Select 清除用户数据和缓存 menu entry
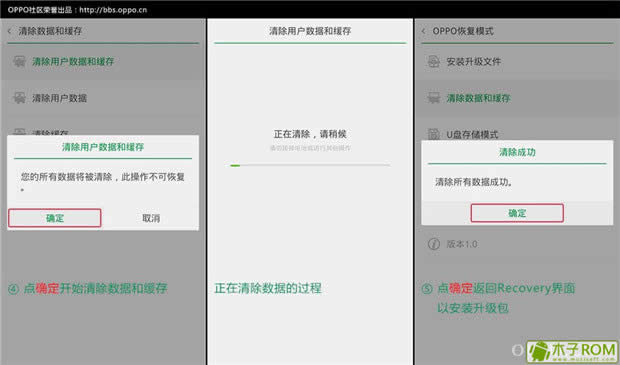 pos(103,62)
